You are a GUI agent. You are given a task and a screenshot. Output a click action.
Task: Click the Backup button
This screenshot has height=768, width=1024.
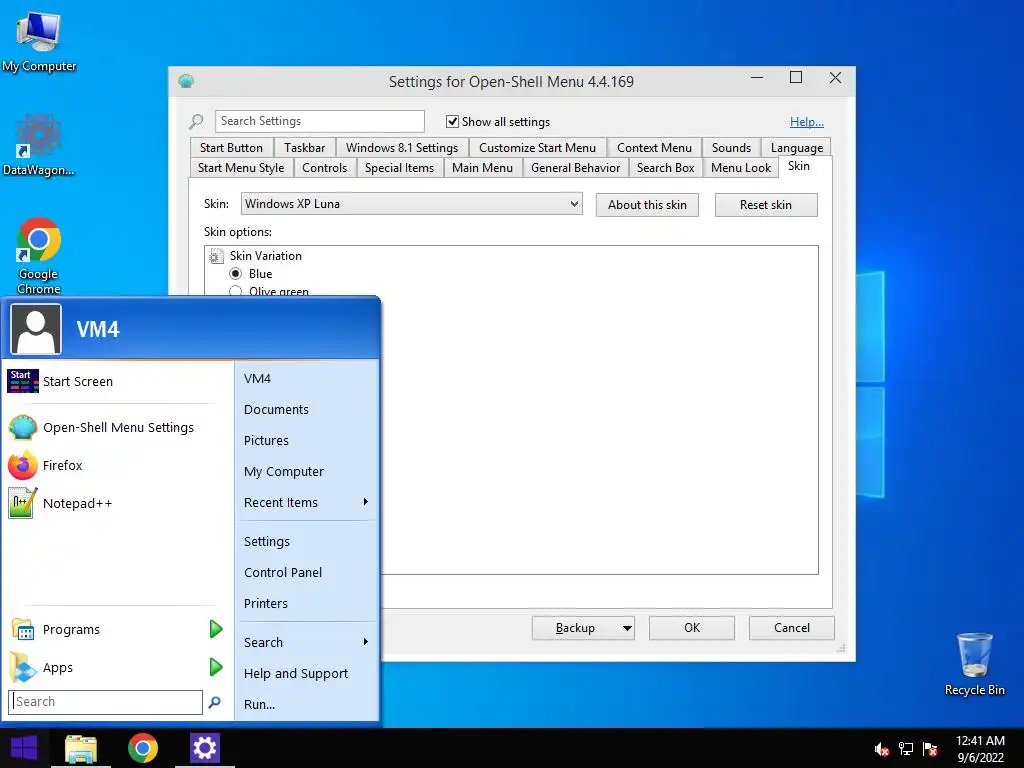pyautogui.click(x=575, y=628)
